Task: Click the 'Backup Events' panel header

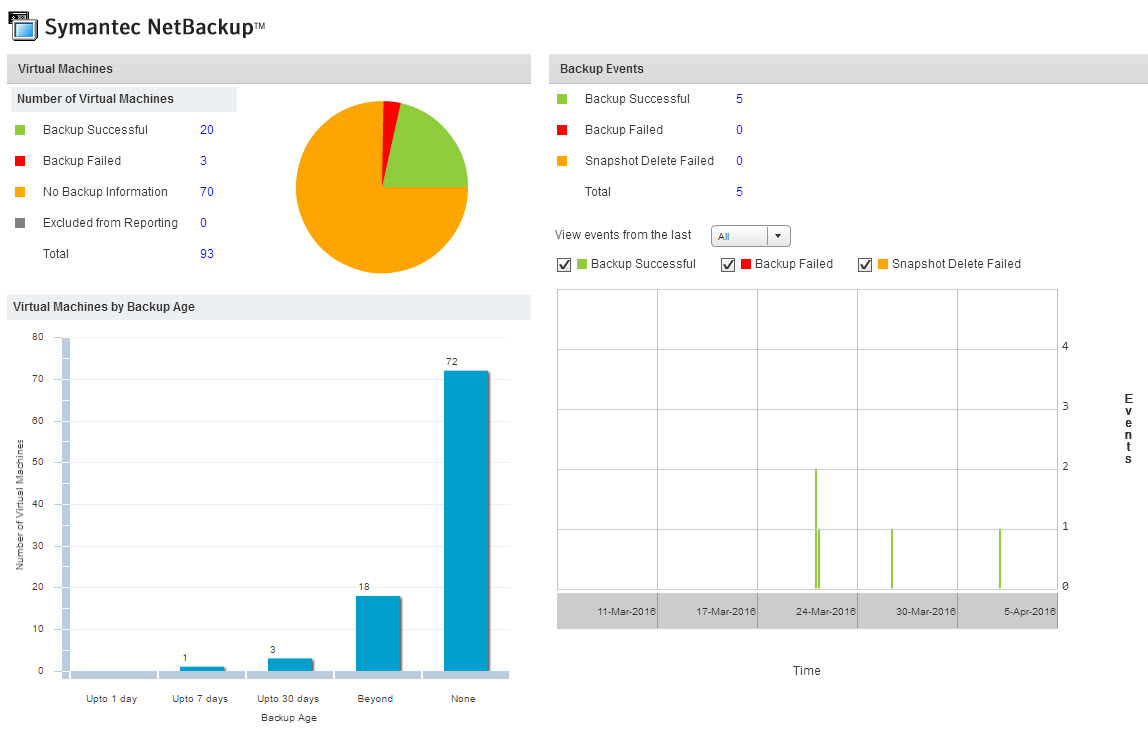Action: tap(849, 69)
